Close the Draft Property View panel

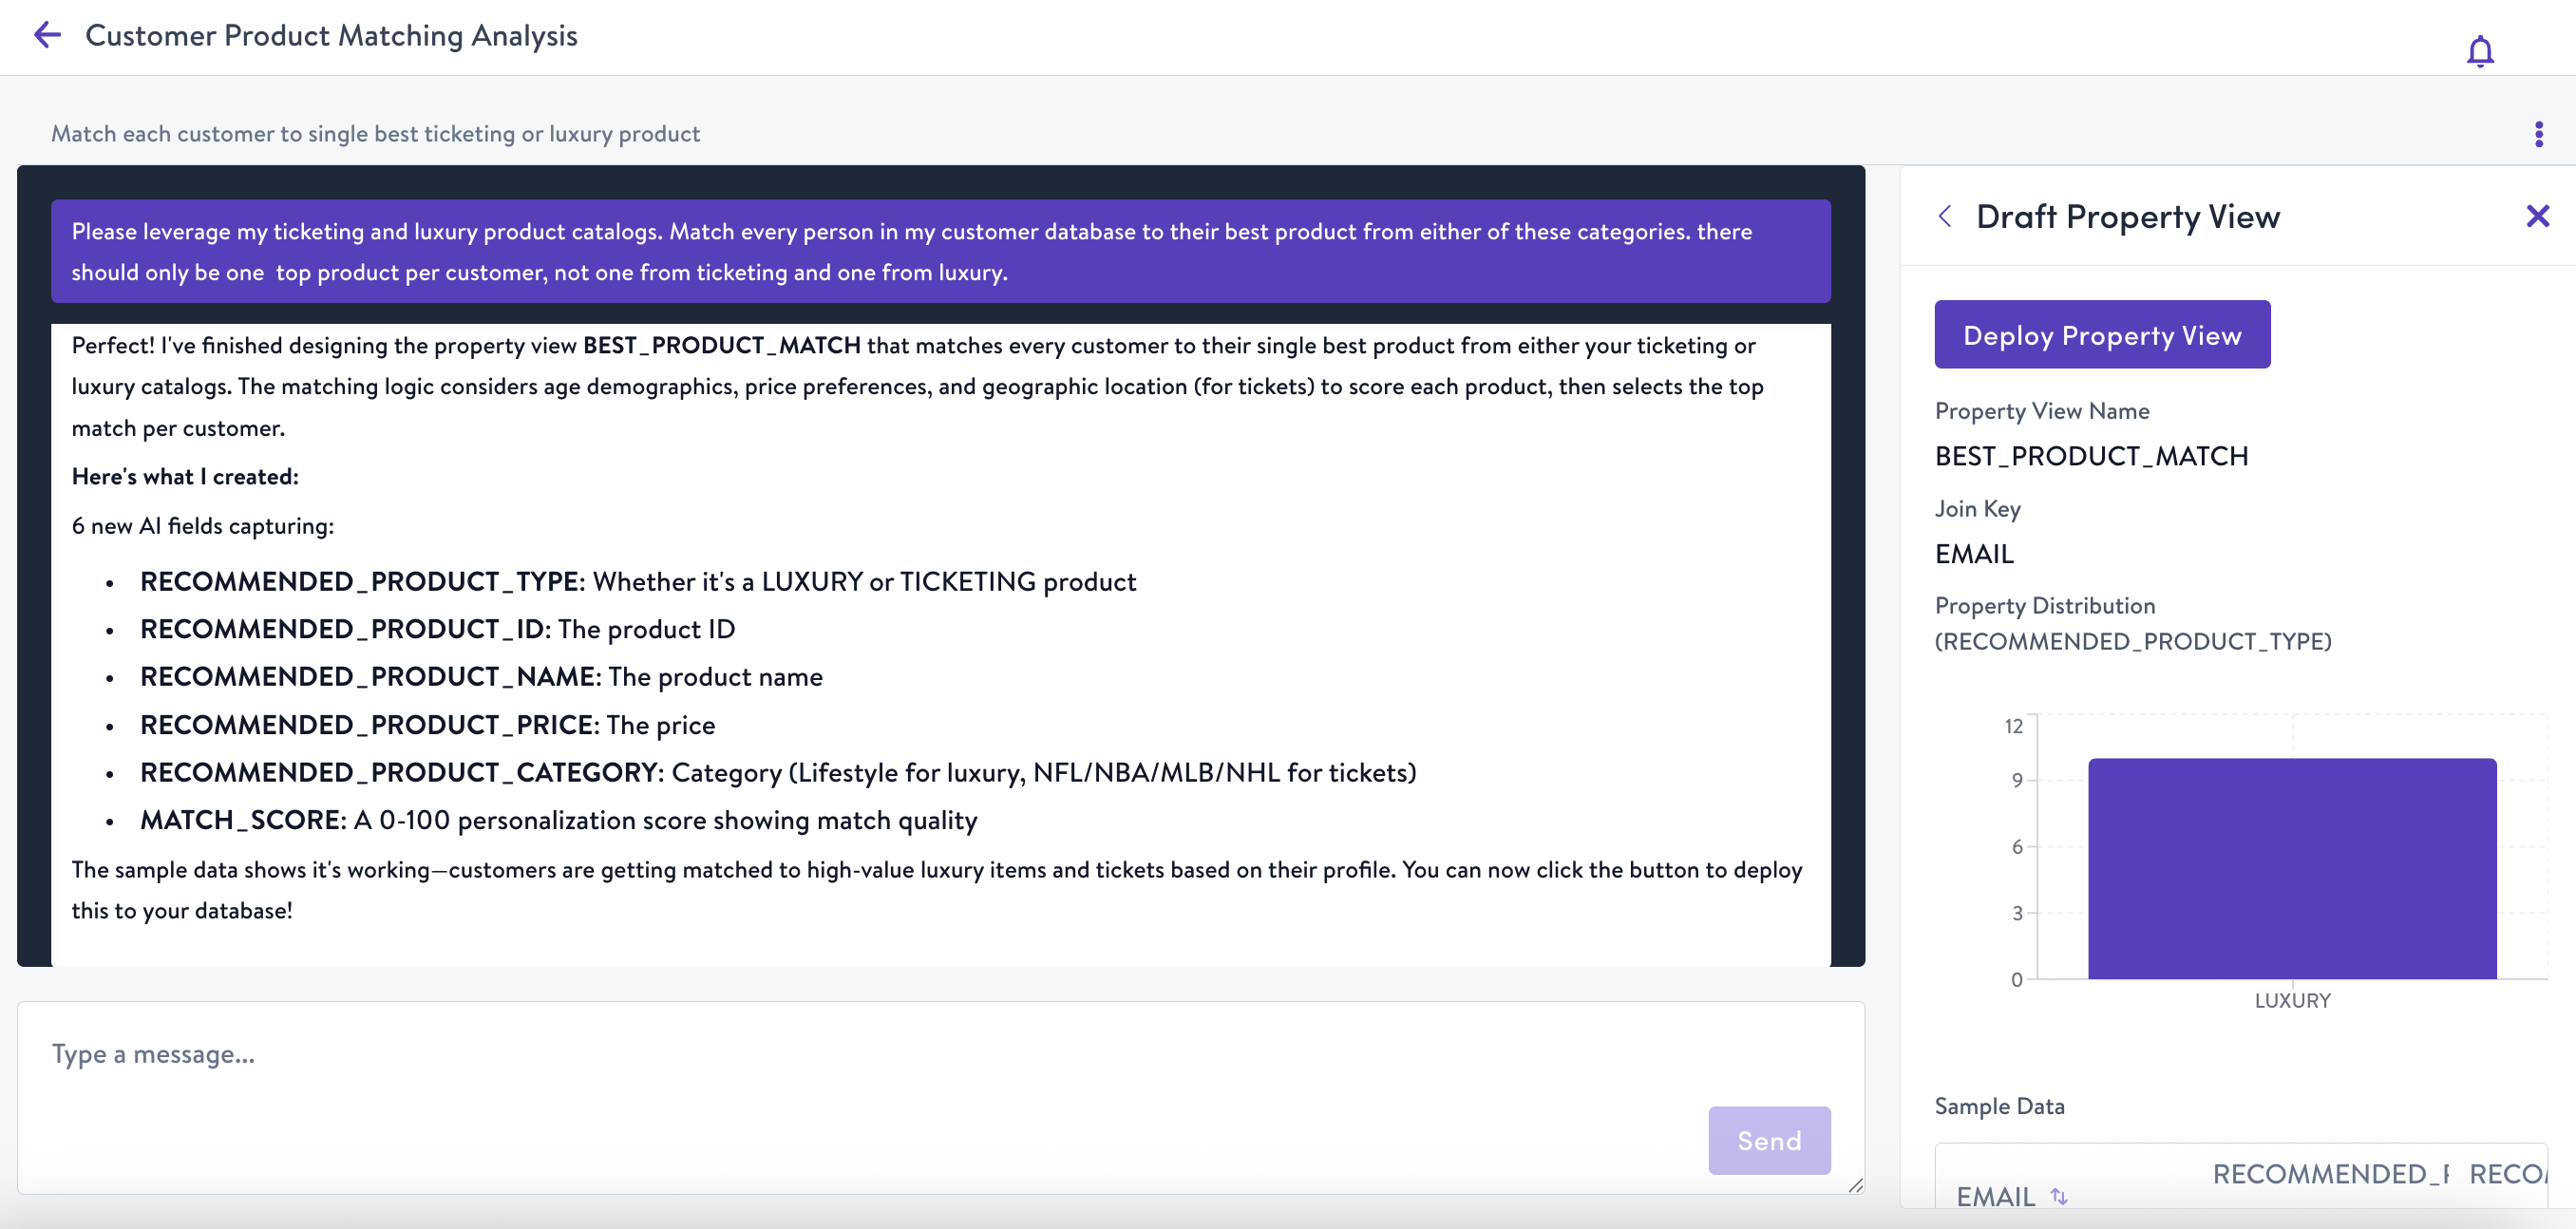(2537, 216)
